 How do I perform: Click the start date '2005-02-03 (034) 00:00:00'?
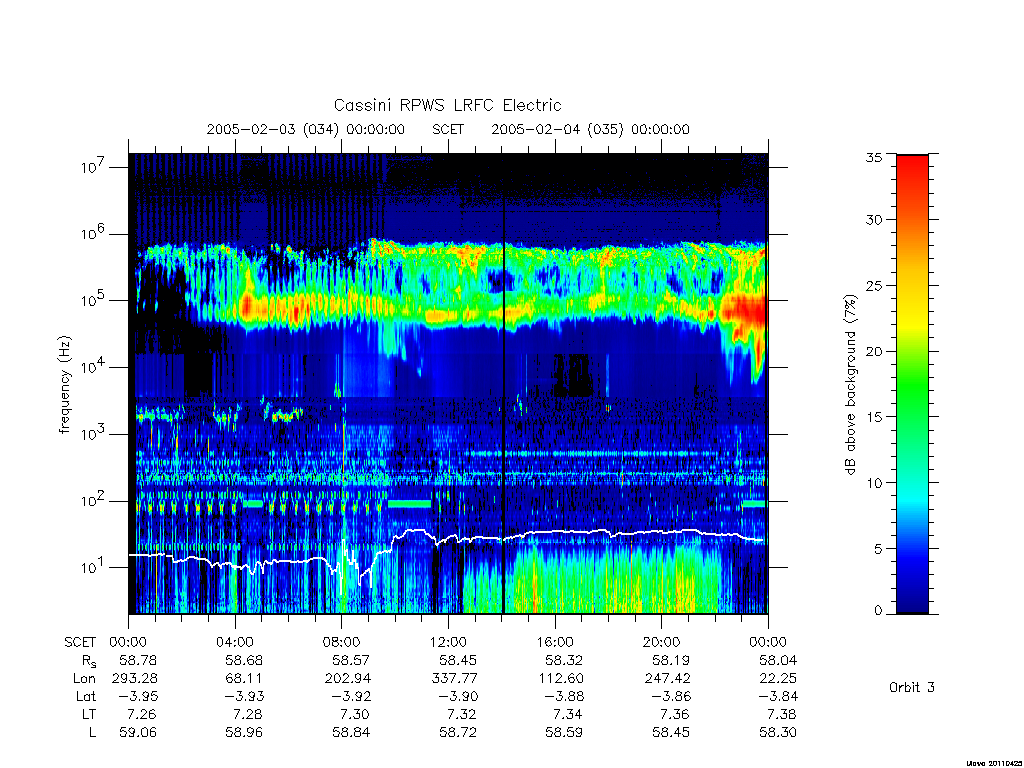point(306,129)
